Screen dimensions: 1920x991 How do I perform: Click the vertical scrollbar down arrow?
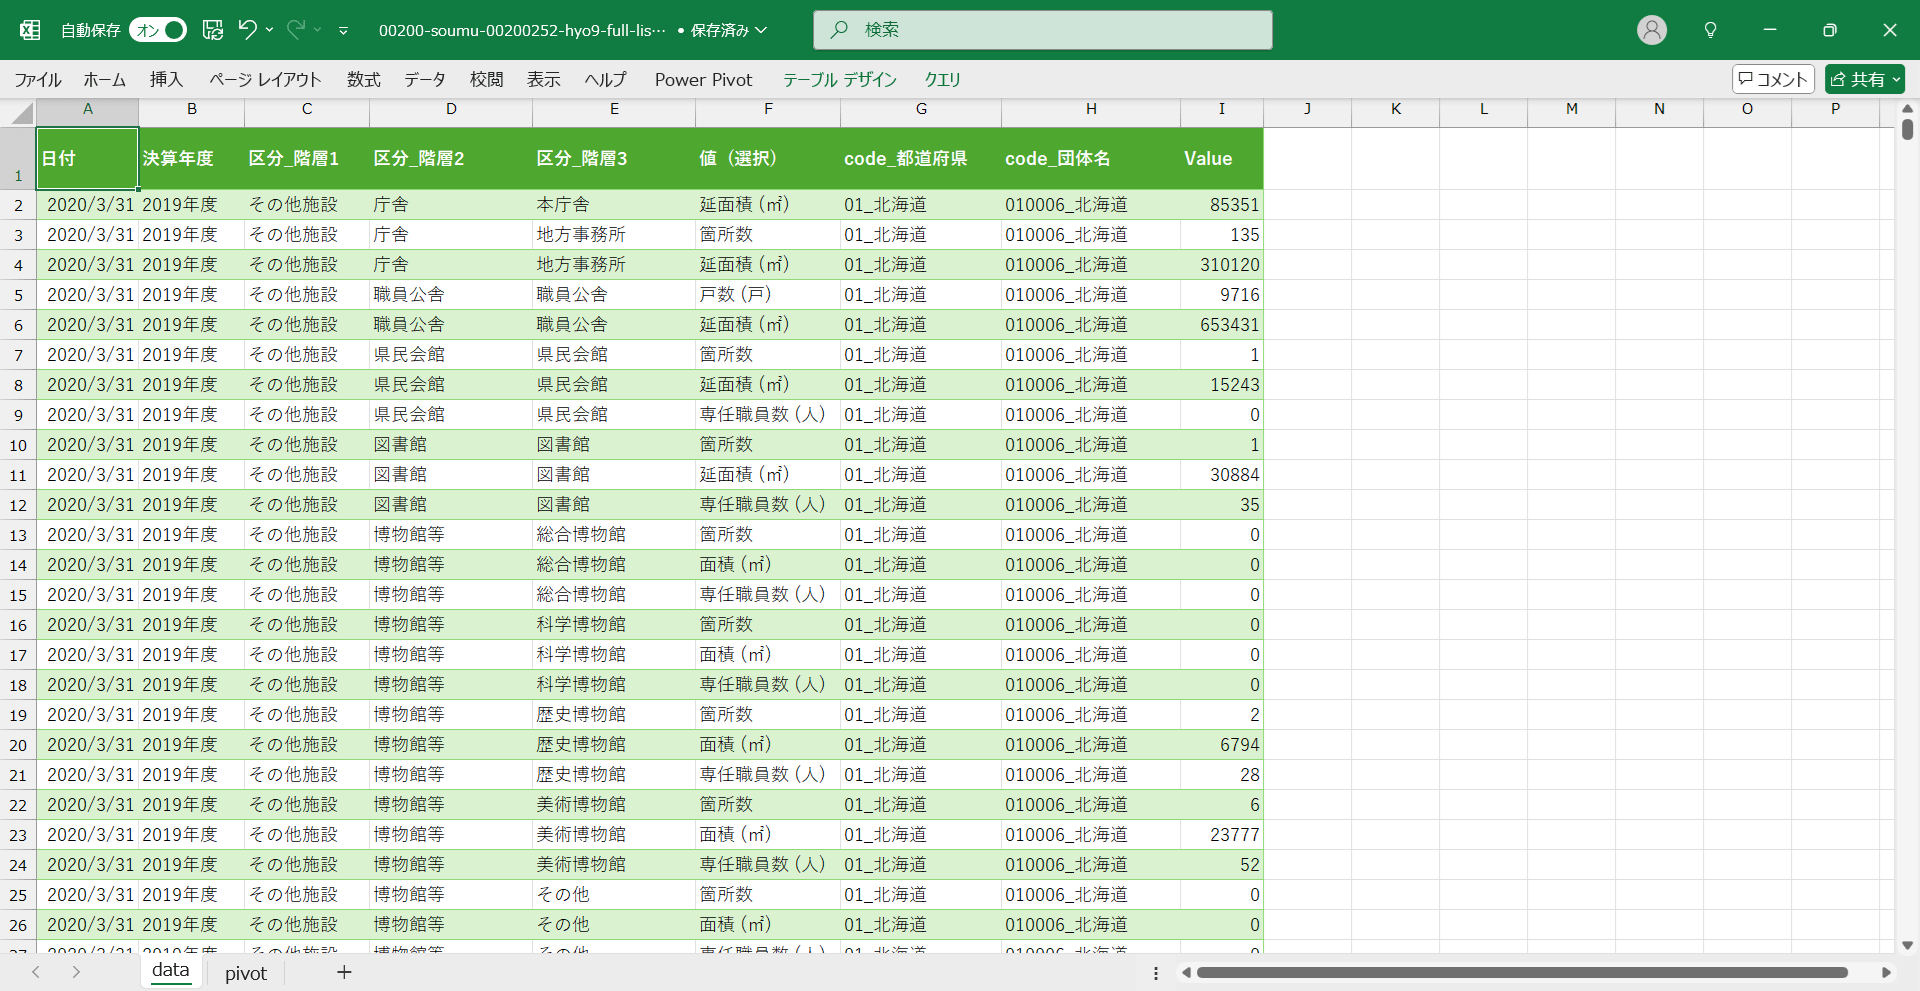click(x=1907, y=945)
